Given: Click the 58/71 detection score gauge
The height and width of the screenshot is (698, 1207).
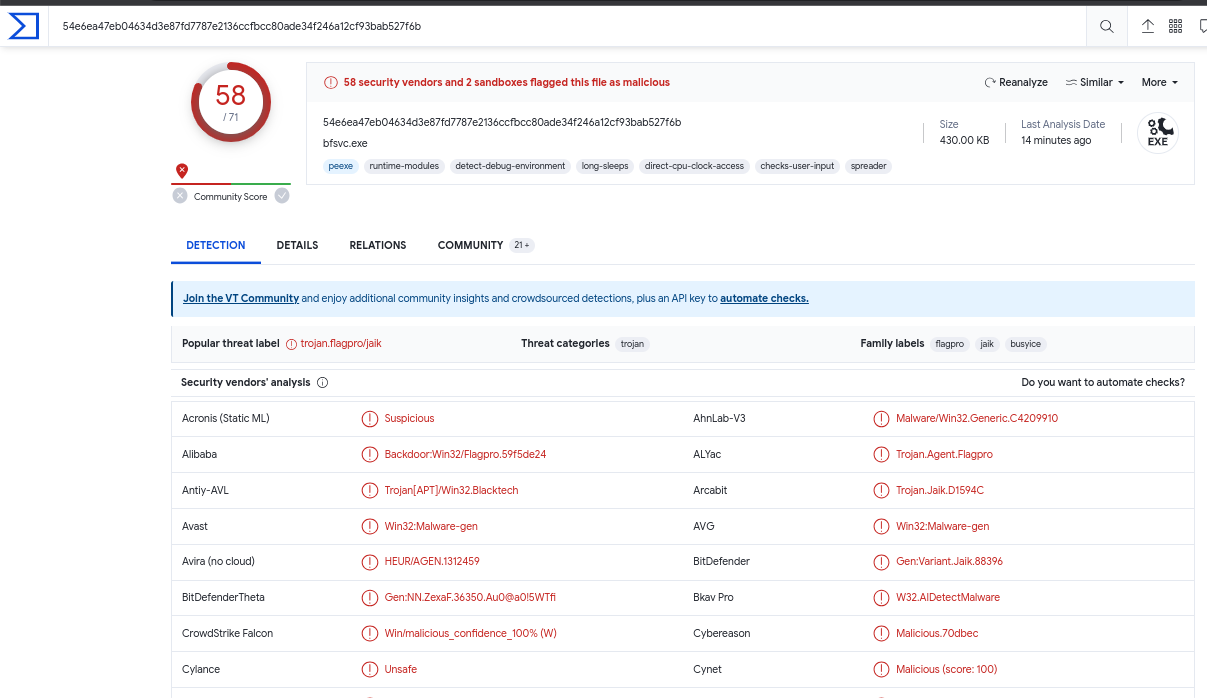Looking at the screenshot, I should coord(230,102).
